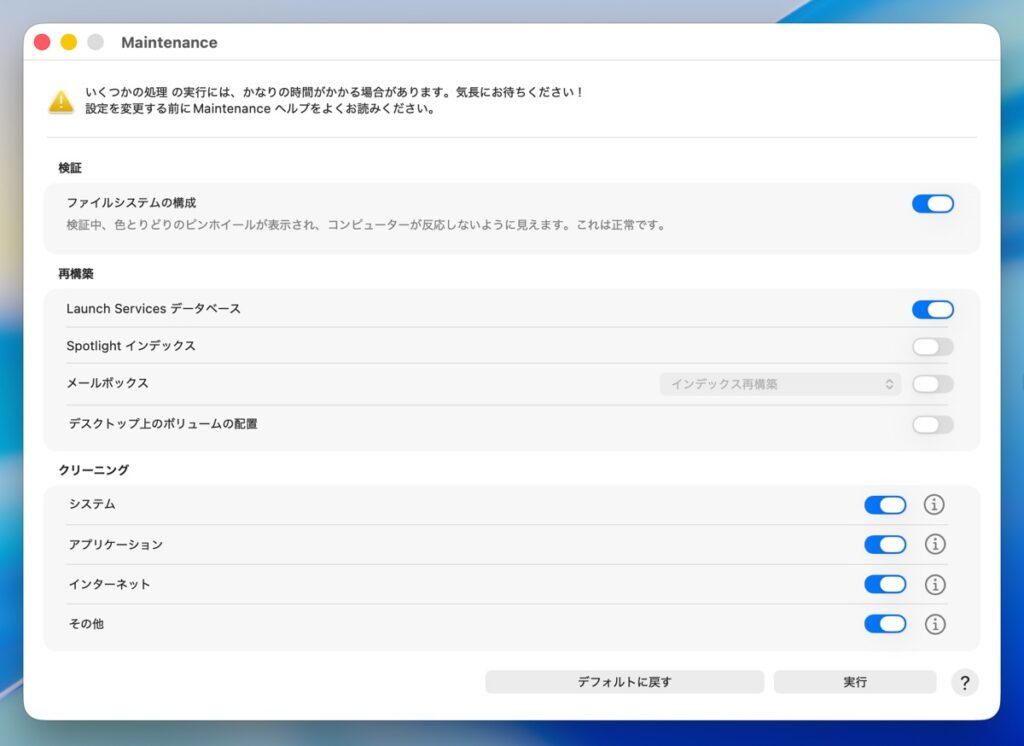This screenshot has width=1024, height=746.
Task: Disable アプリケーション cleaning switch
Action: coord(885,544)
